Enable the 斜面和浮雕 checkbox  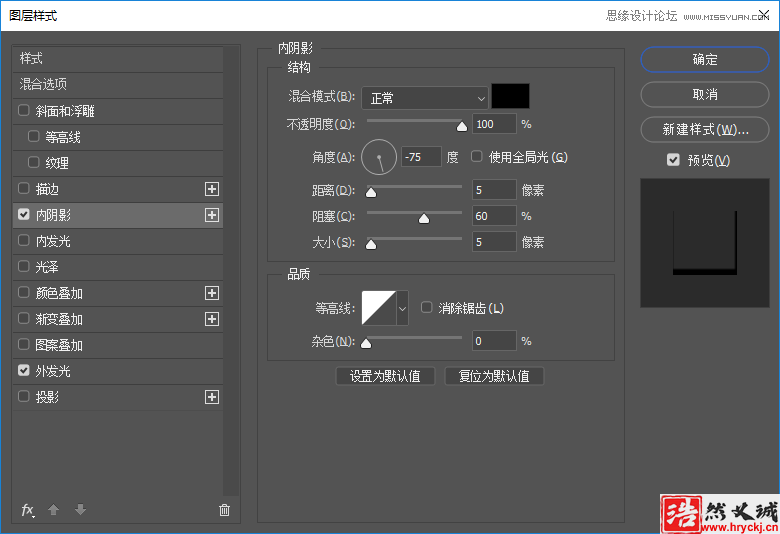pos(23,110)
